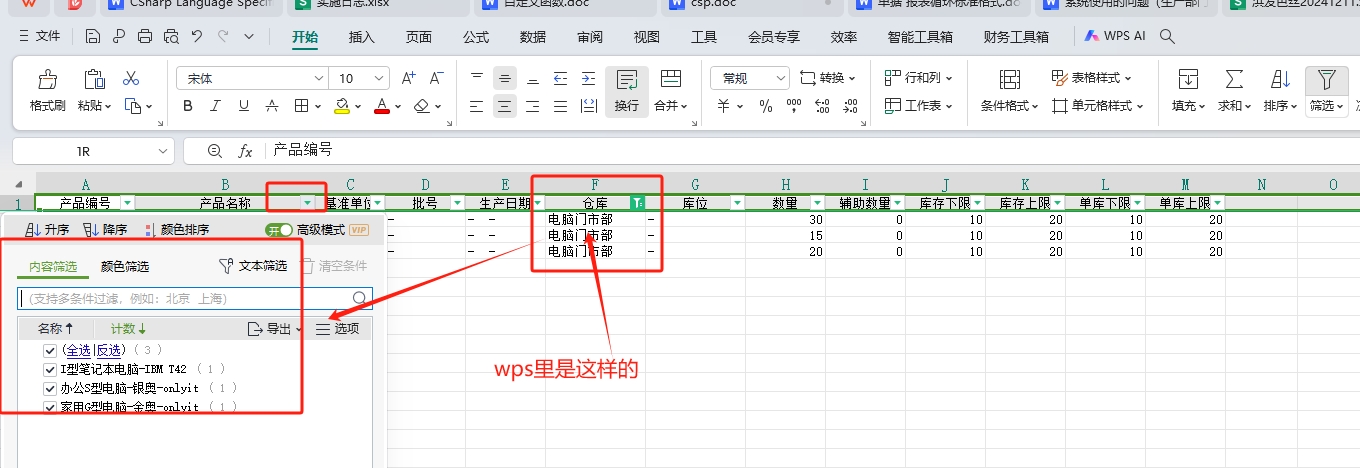
Task: Open the filter dropdown on 批号 column header
Action: (457, 203)
